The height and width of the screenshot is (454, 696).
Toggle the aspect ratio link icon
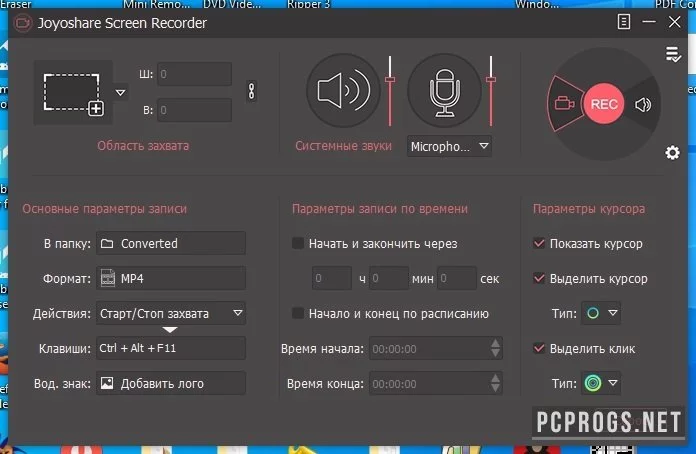251,91
